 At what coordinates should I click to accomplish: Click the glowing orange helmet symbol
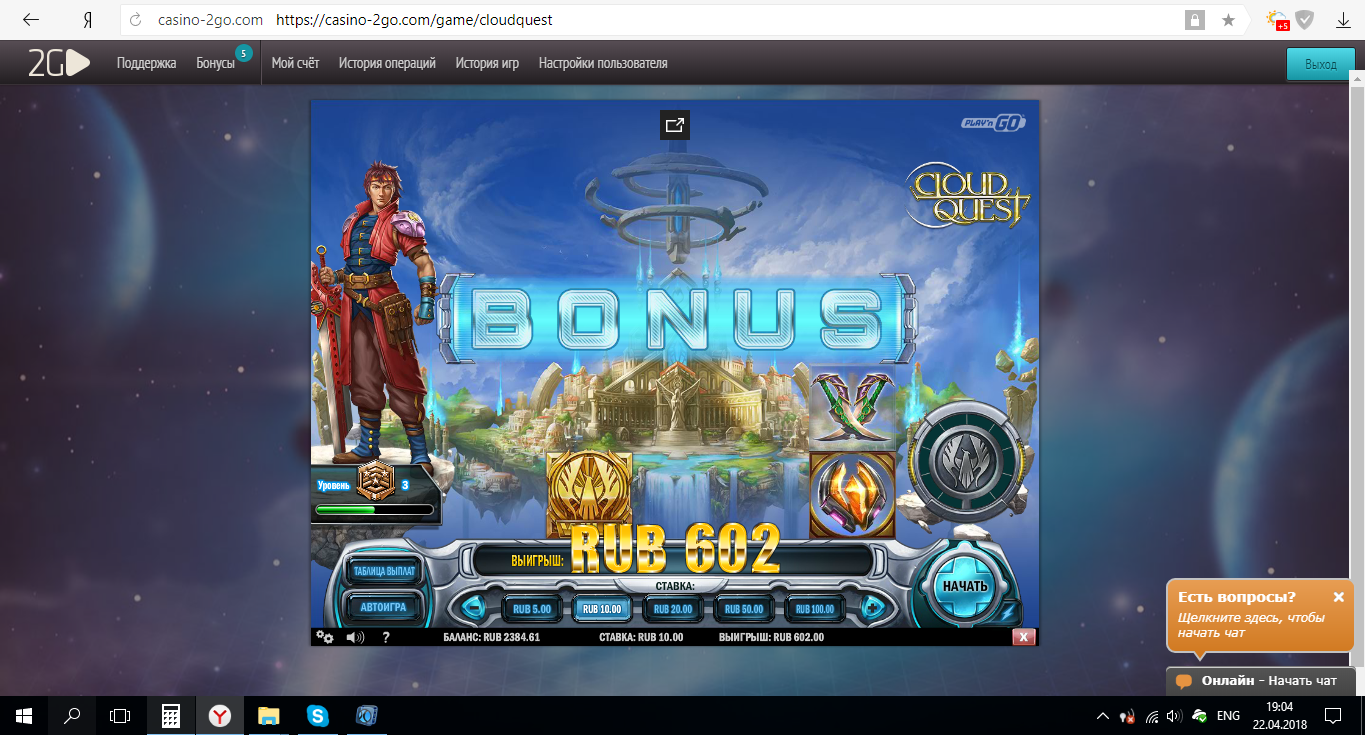click(x=852, y=494)
